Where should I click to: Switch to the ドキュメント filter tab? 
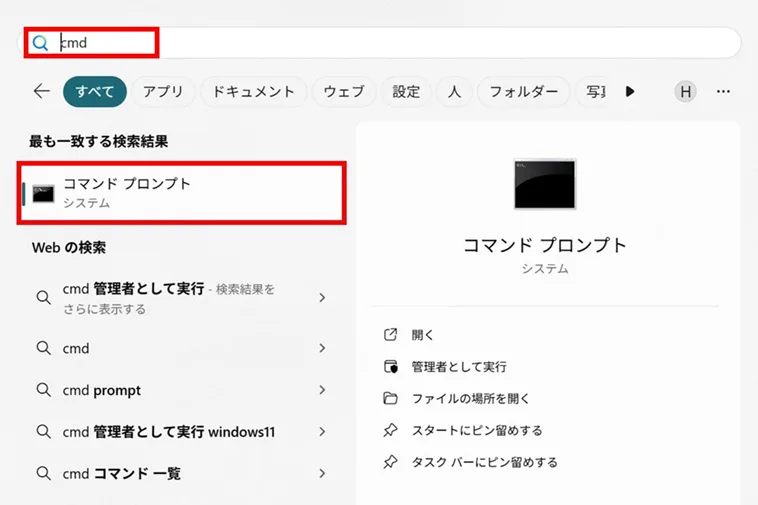point(254,91)
